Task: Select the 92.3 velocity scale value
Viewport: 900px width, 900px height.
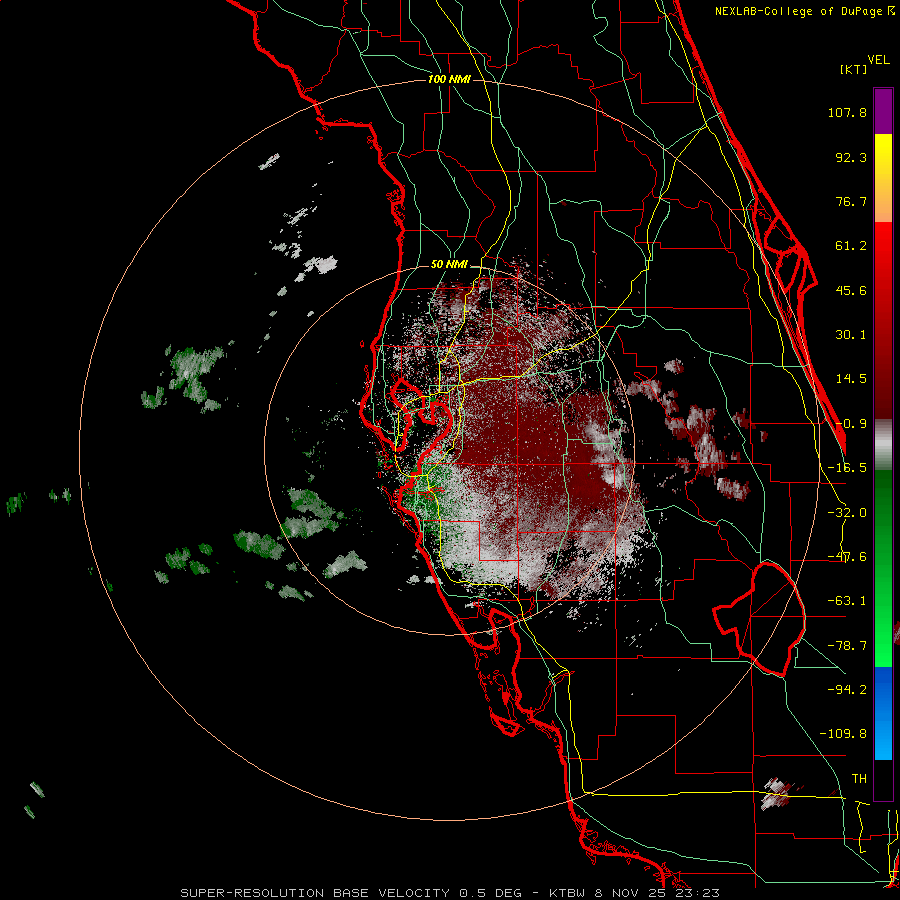Action: (851, 157)
